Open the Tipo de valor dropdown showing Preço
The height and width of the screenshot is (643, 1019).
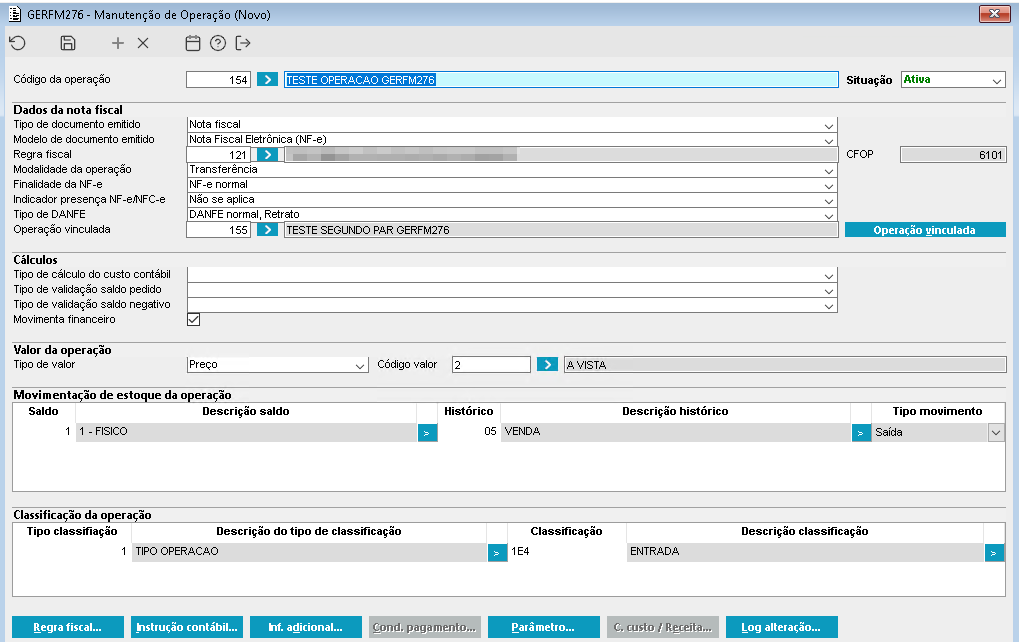[x=277, y=365]
